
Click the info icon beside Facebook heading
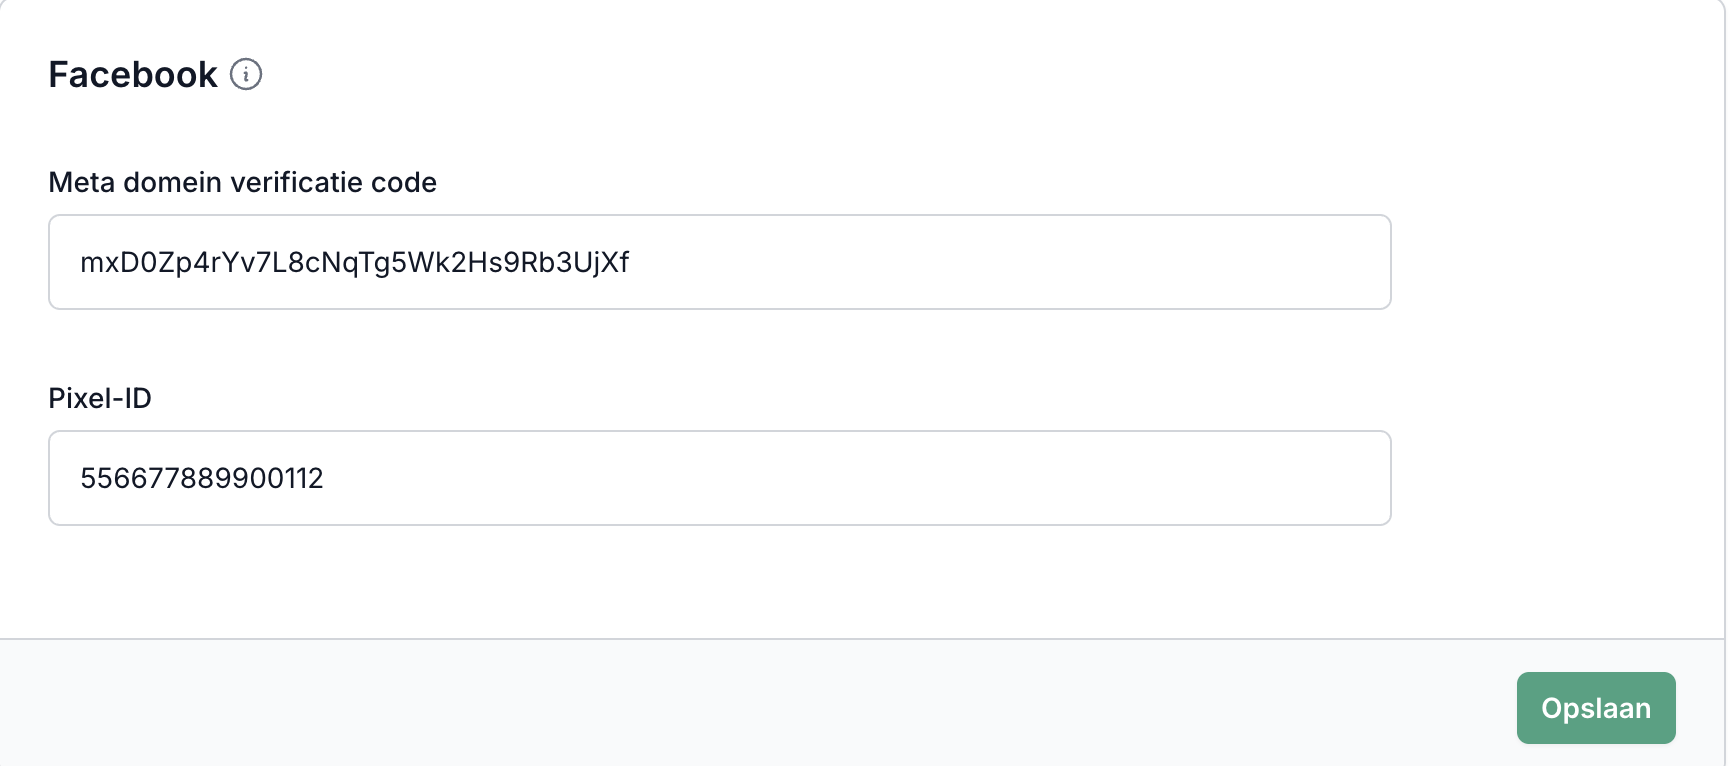point(246,74)
